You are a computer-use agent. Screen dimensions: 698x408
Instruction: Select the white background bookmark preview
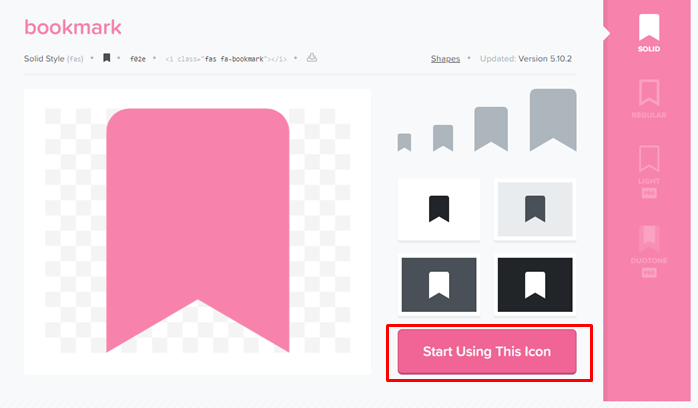tap(439, 209)
